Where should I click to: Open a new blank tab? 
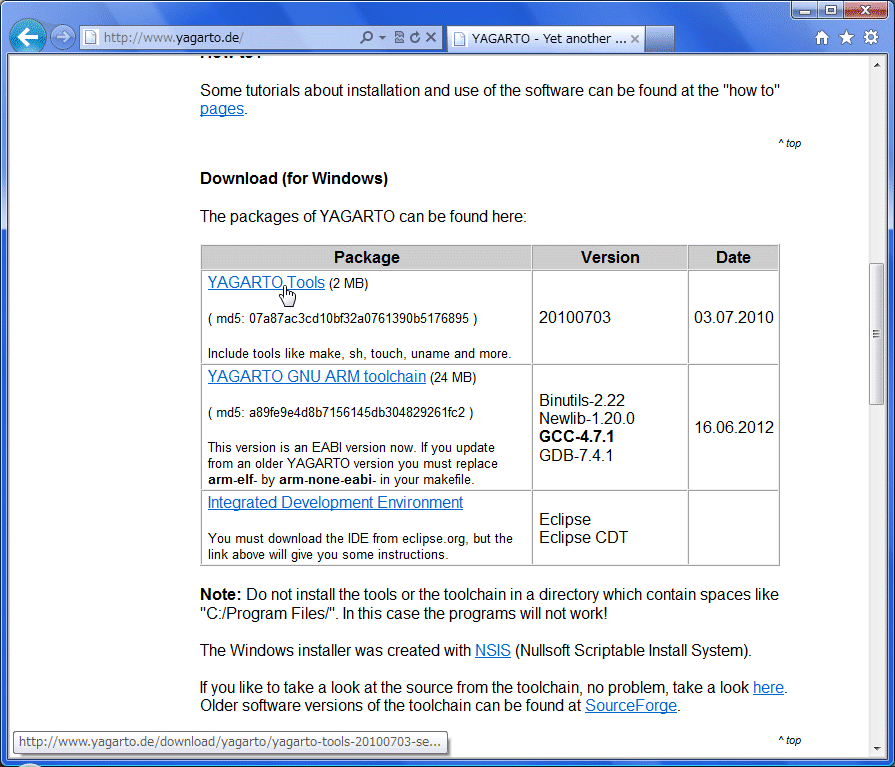coord(660,39)
